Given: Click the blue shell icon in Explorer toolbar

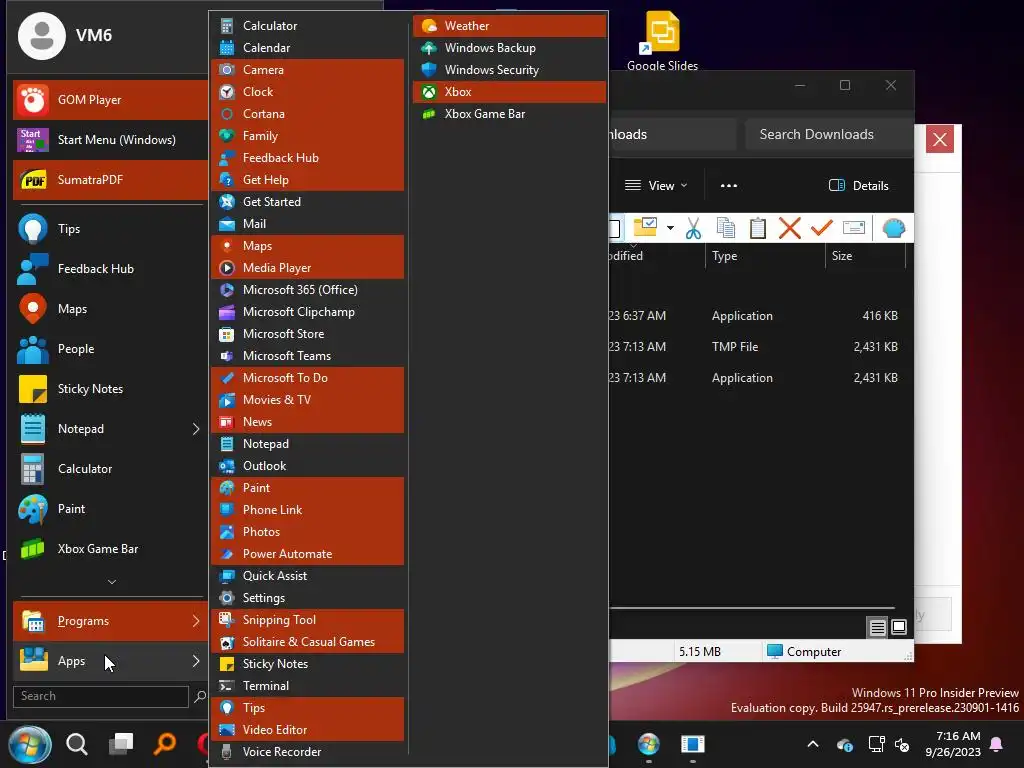Looking at the screenshot, I should 893,229.
